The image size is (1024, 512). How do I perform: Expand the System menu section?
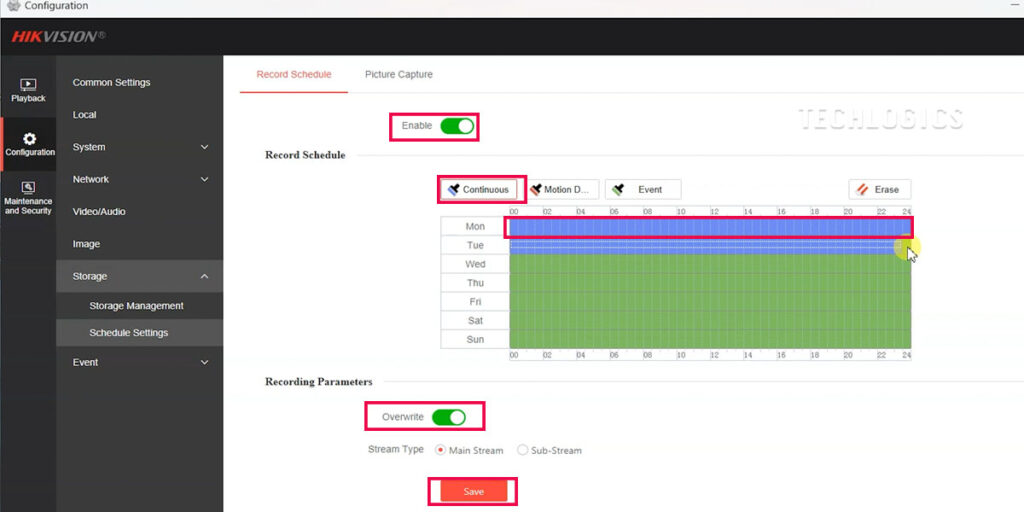pyautogui.click(x=140, y=147)
